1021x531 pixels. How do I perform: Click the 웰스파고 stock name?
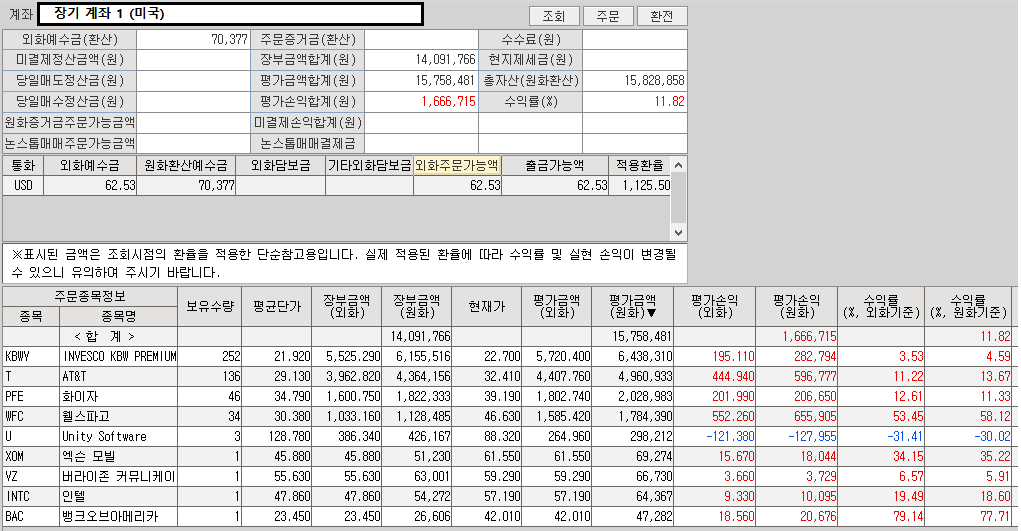85,416
